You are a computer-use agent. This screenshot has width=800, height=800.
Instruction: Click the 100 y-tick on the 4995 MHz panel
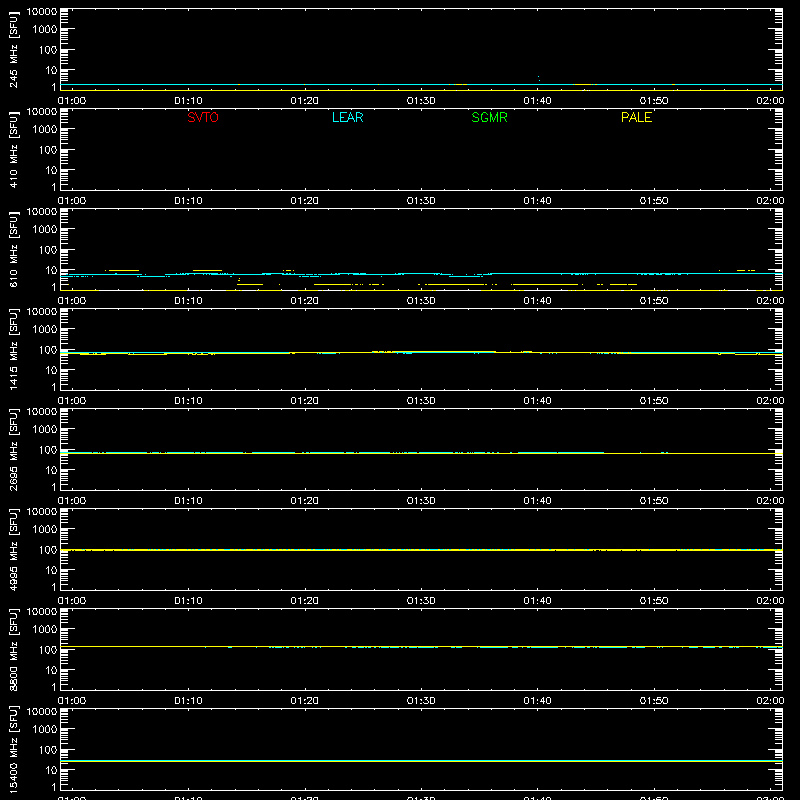[x=48, y=550]
